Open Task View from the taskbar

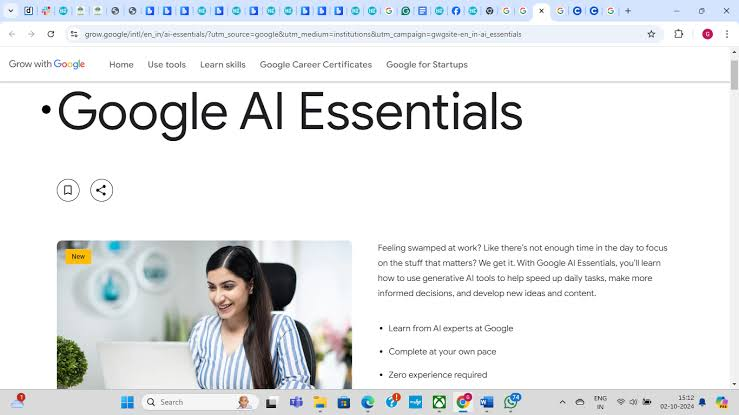click(271, 402)
